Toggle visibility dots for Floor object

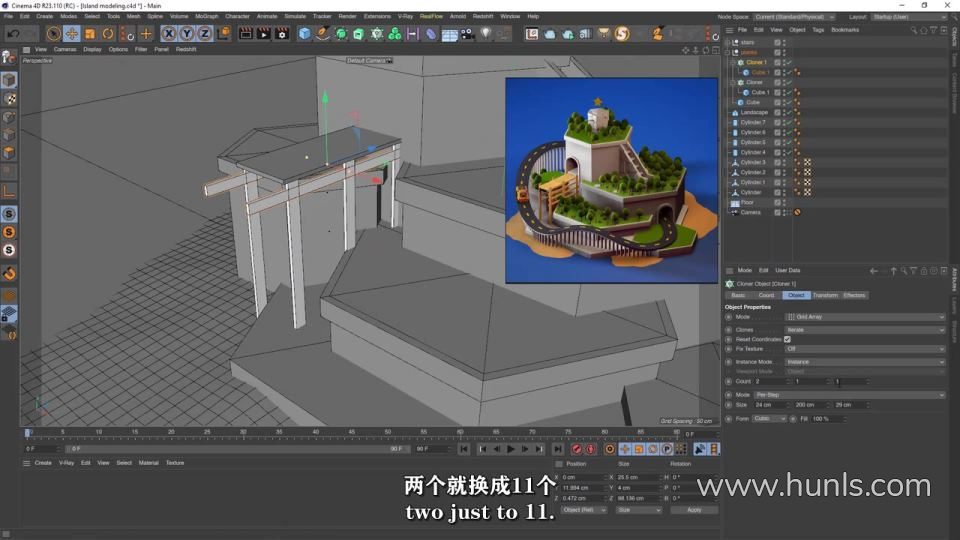pos(784,203)
